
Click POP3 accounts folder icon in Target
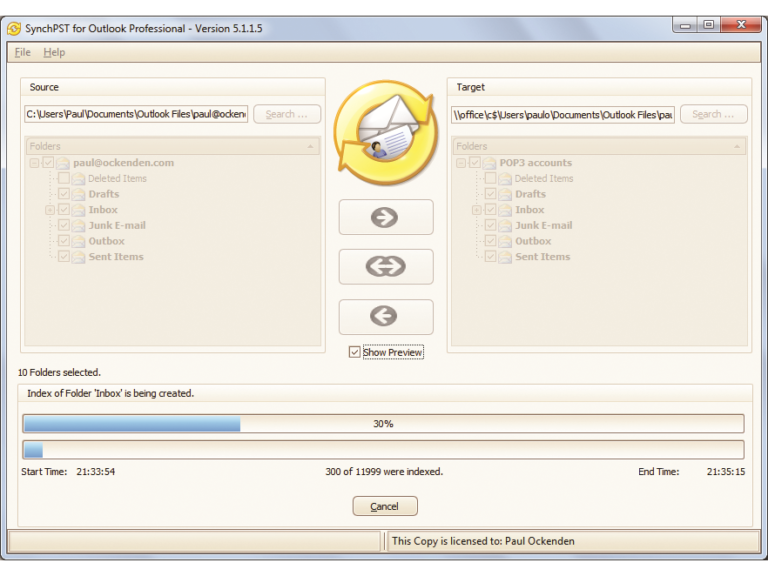tap(489, 163)
